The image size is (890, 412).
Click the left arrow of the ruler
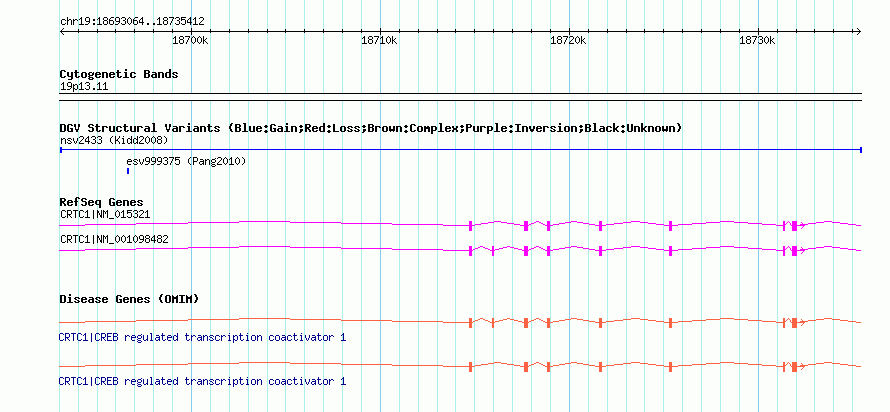(x=62, y=31)
